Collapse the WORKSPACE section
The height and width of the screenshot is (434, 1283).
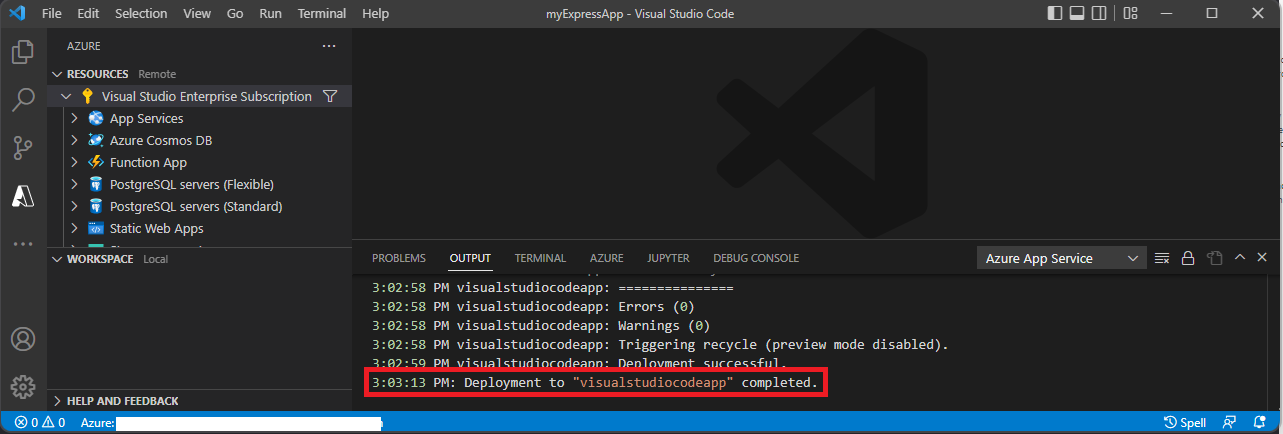pyautogui.click(x=57, y=258)
